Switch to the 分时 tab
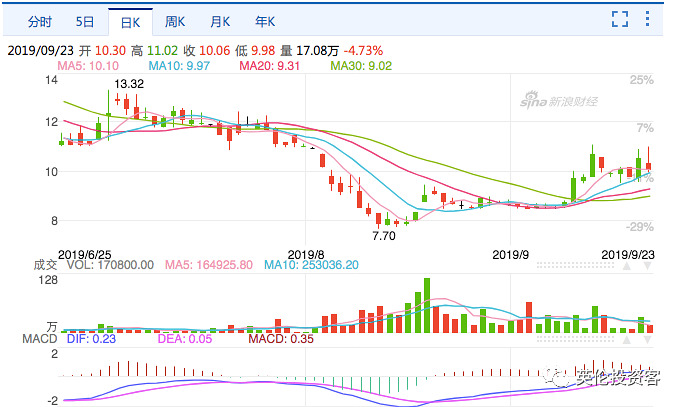 tap(39, 20)
